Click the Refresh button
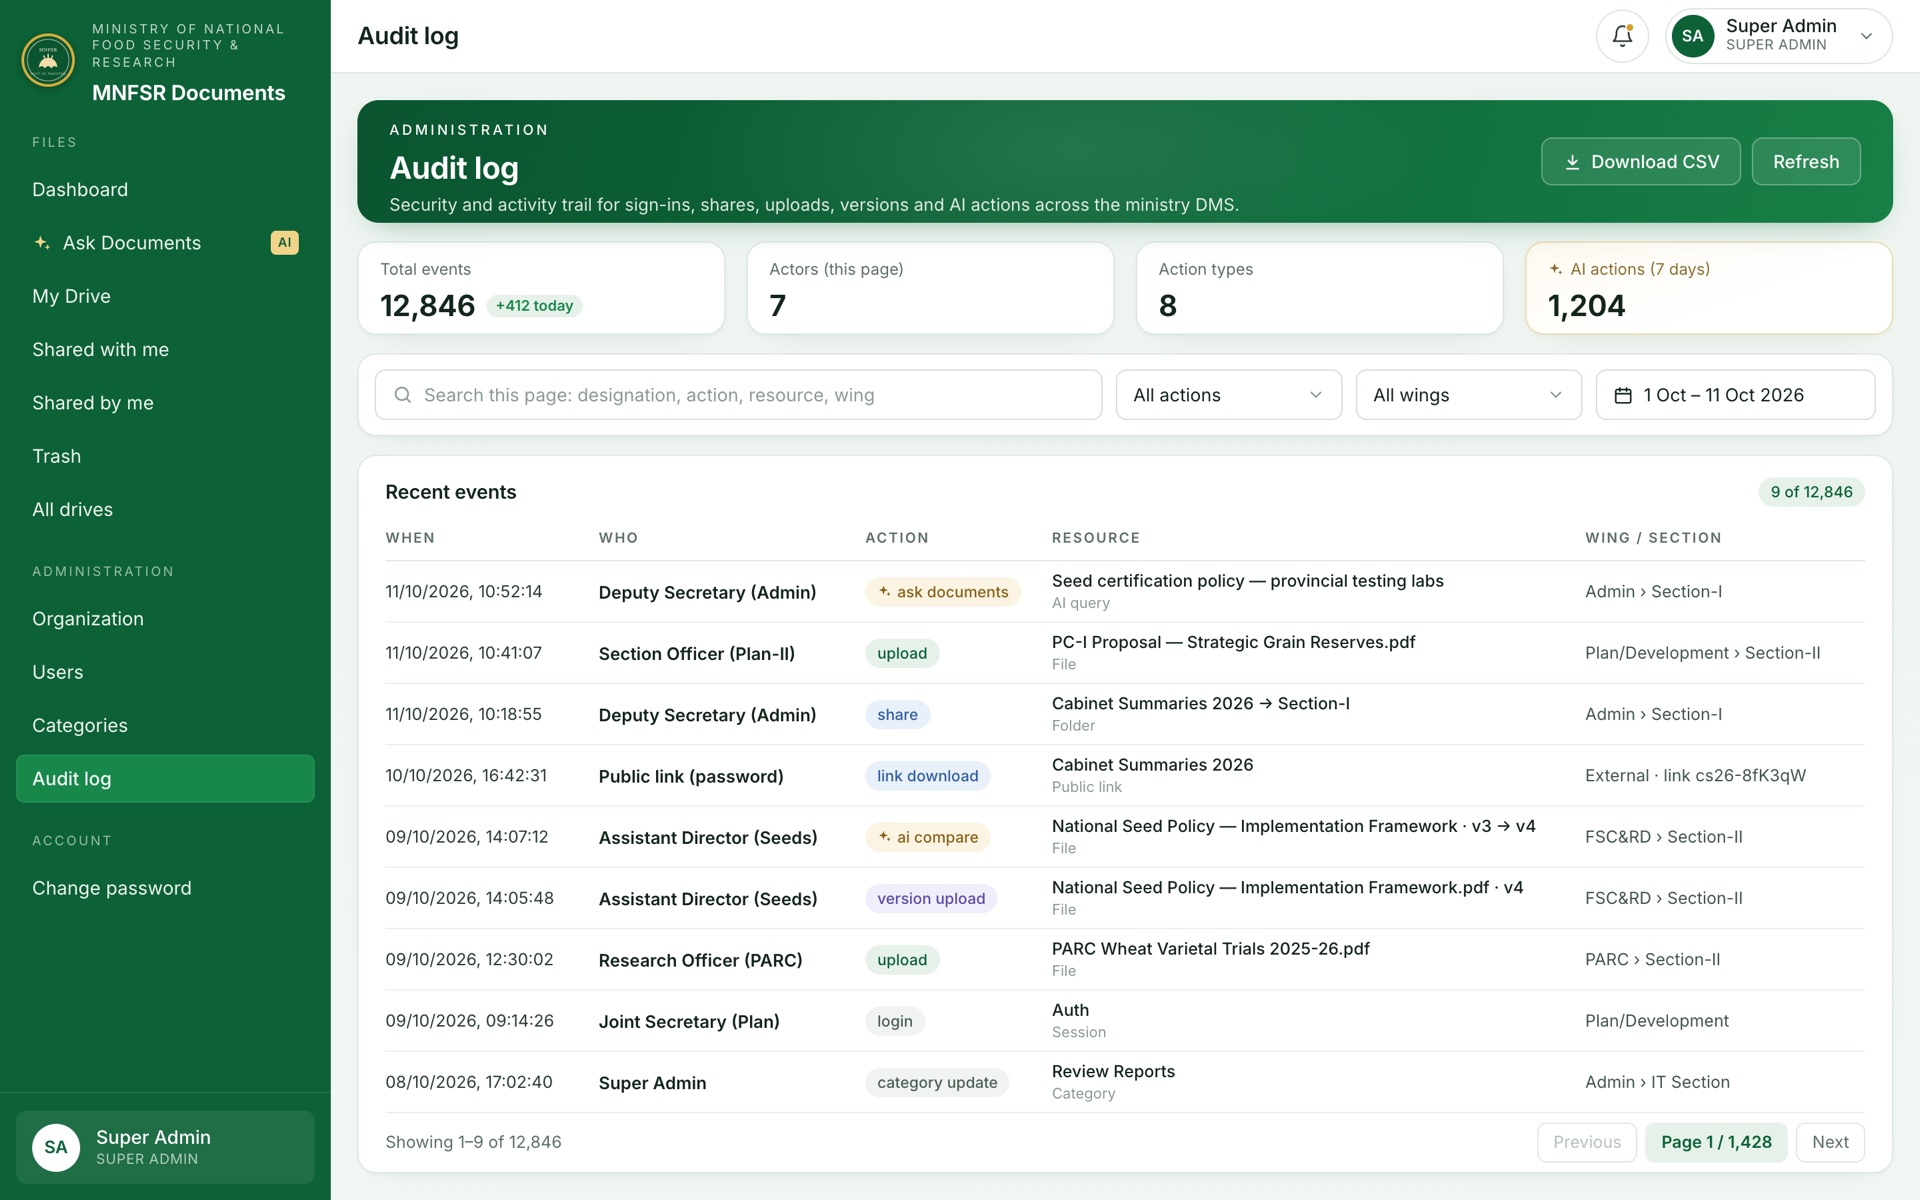 (x=1806, y=162)
